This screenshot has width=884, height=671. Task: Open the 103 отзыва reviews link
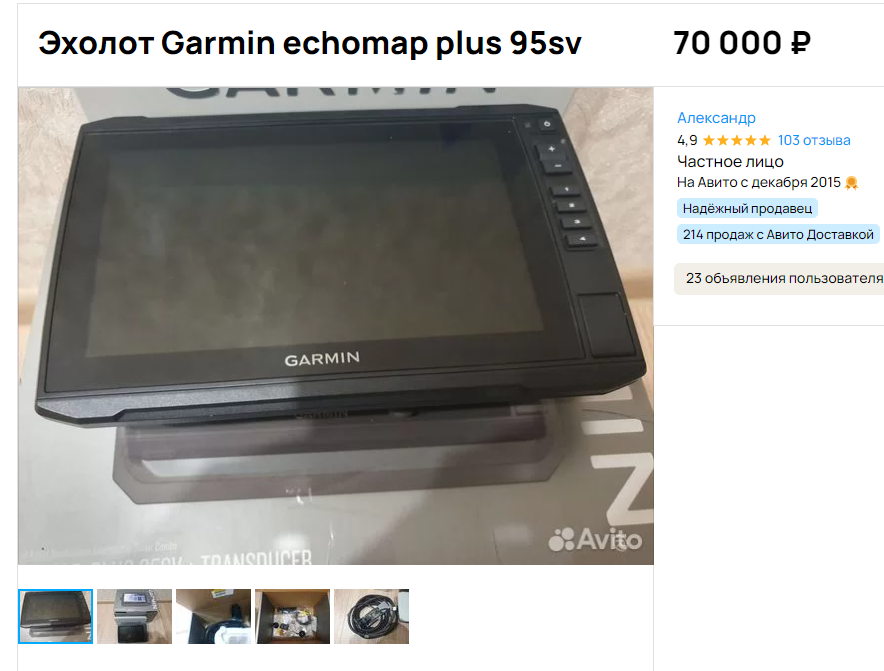[x=814, y=140]
